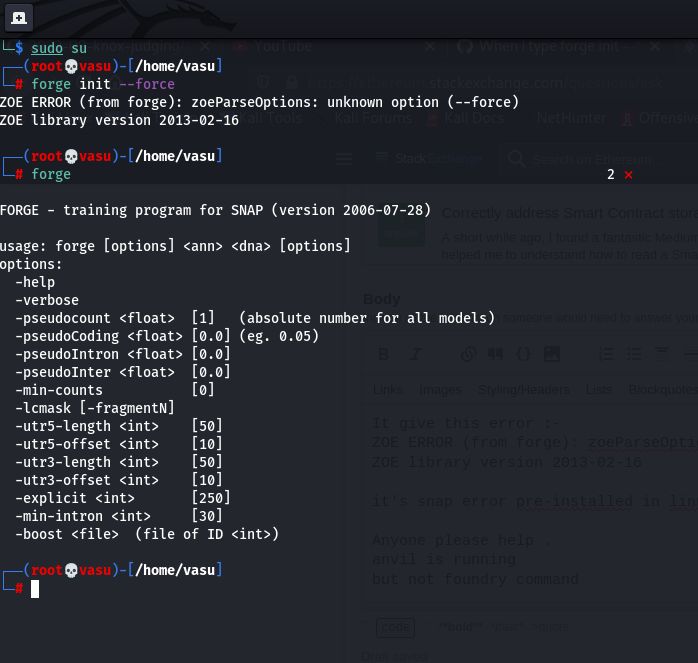Select the Lists help tab in editor

tap(599, 390)
